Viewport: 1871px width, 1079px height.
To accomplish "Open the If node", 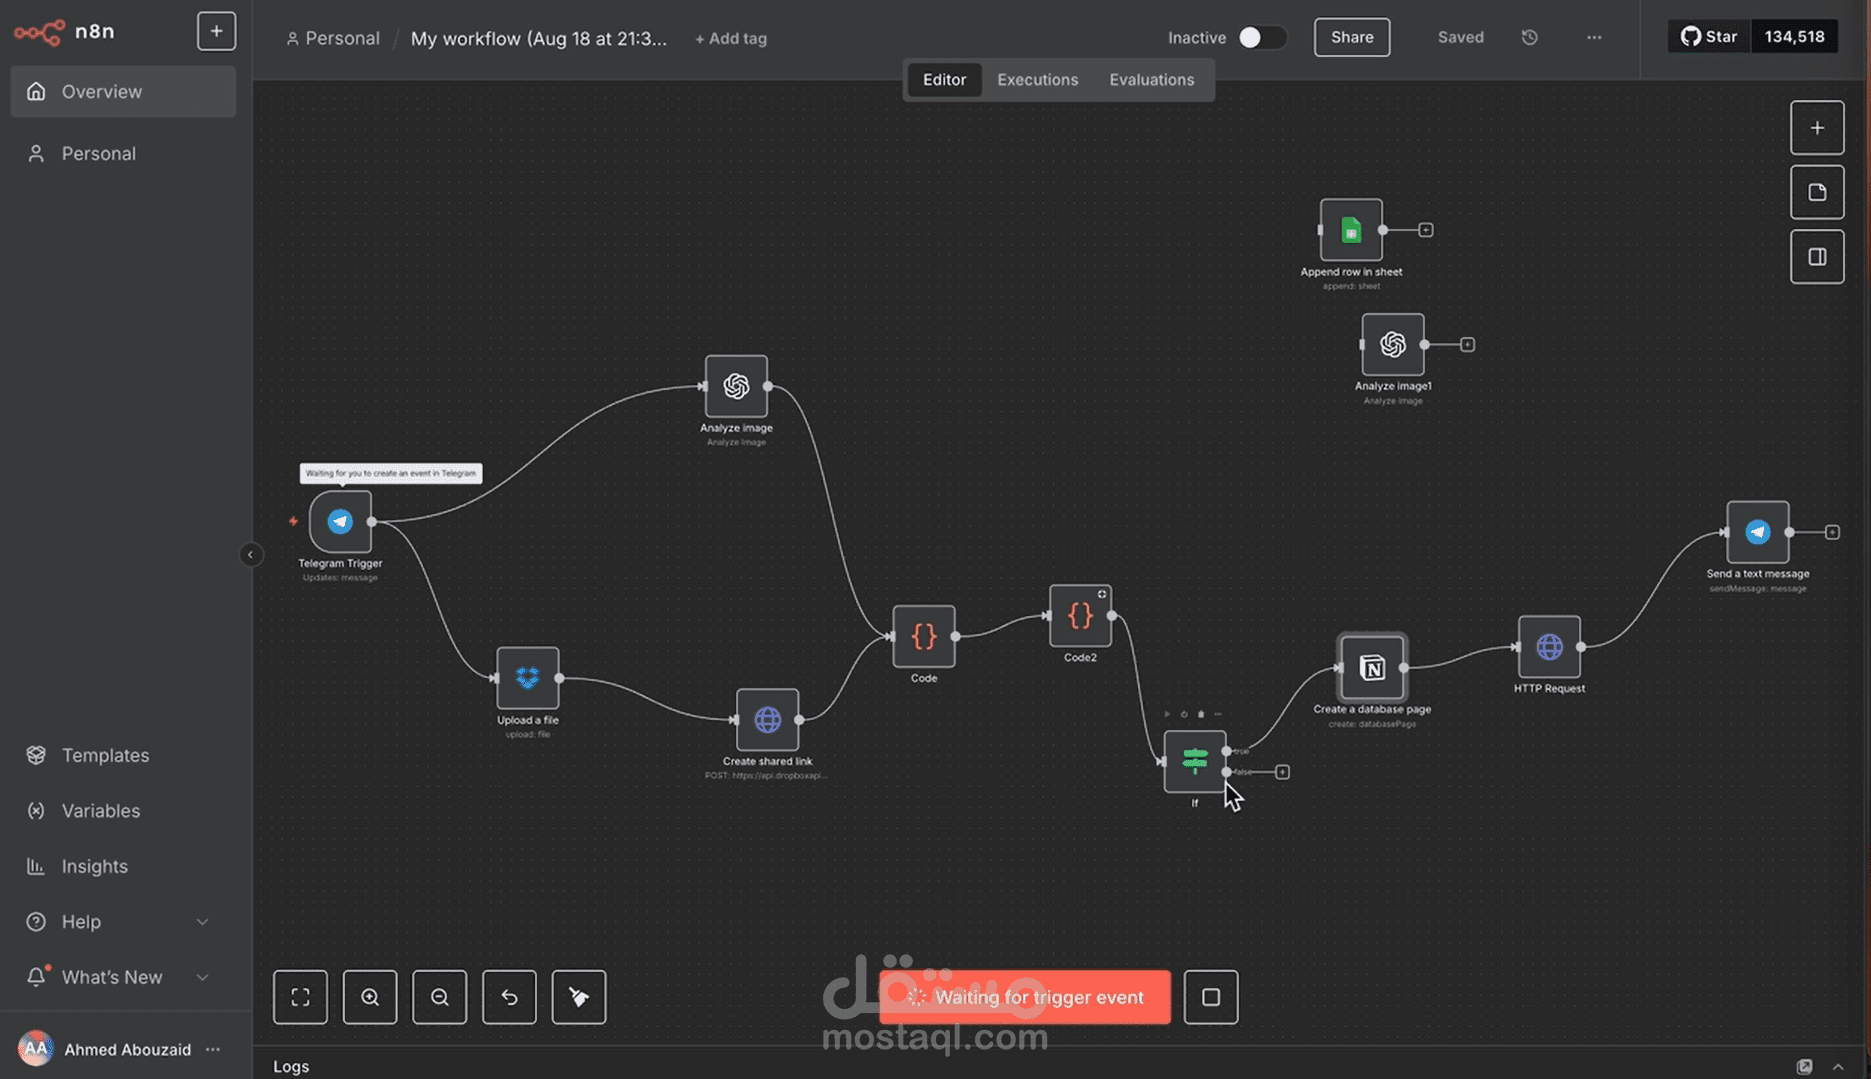I will (x=1194, y=761).
